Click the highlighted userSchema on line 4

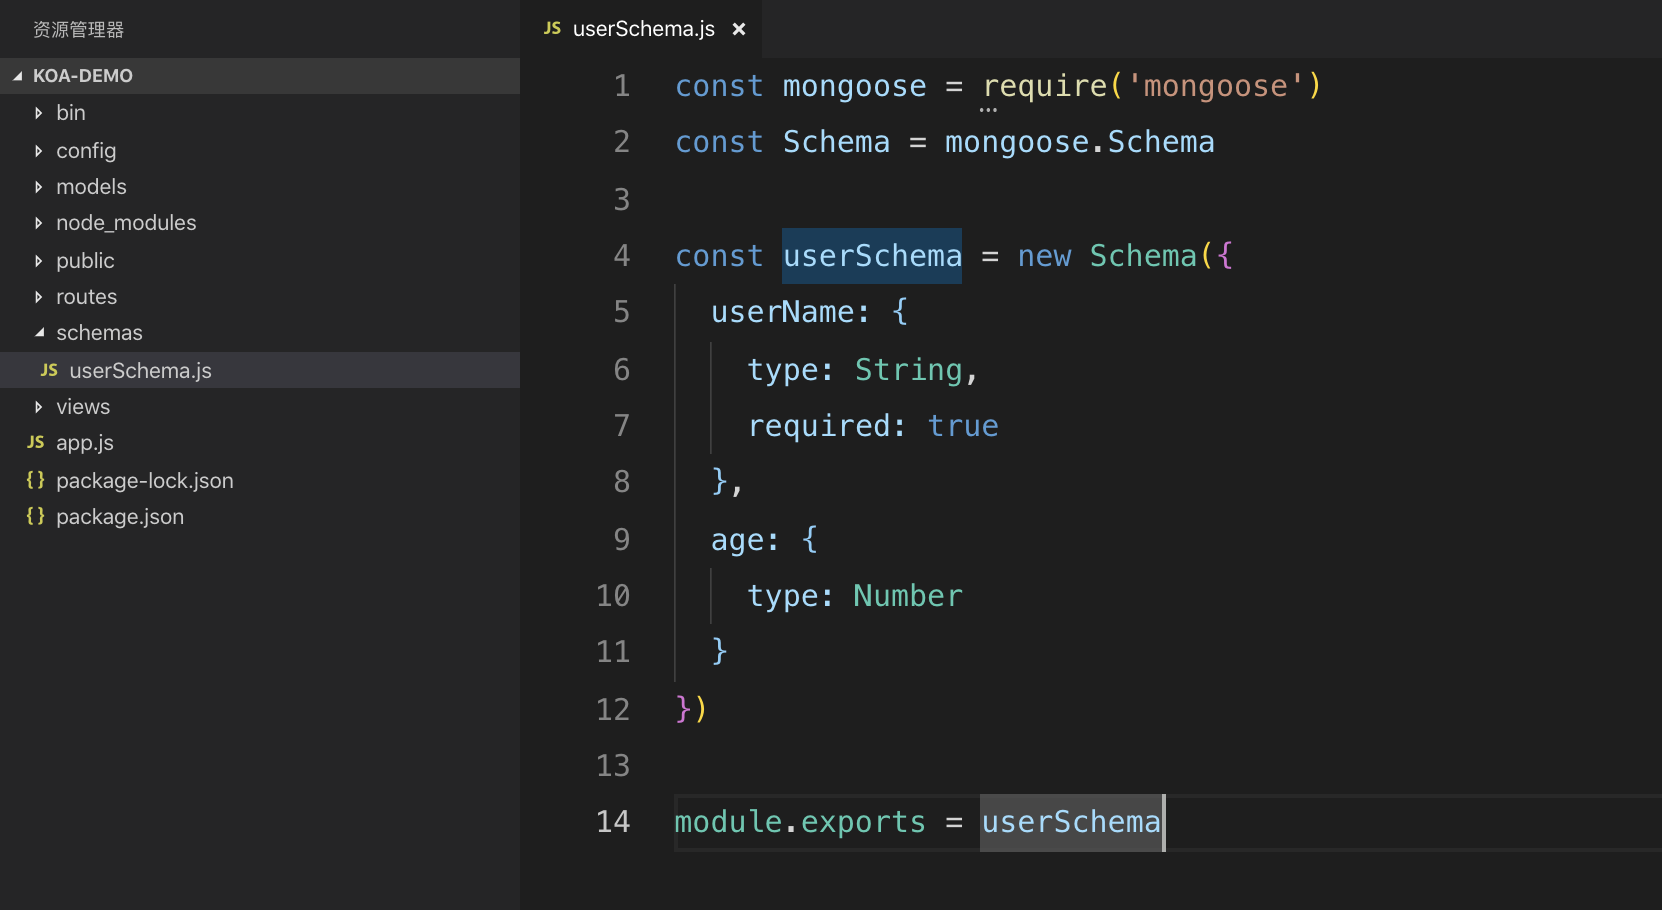[x=872, y=256]
